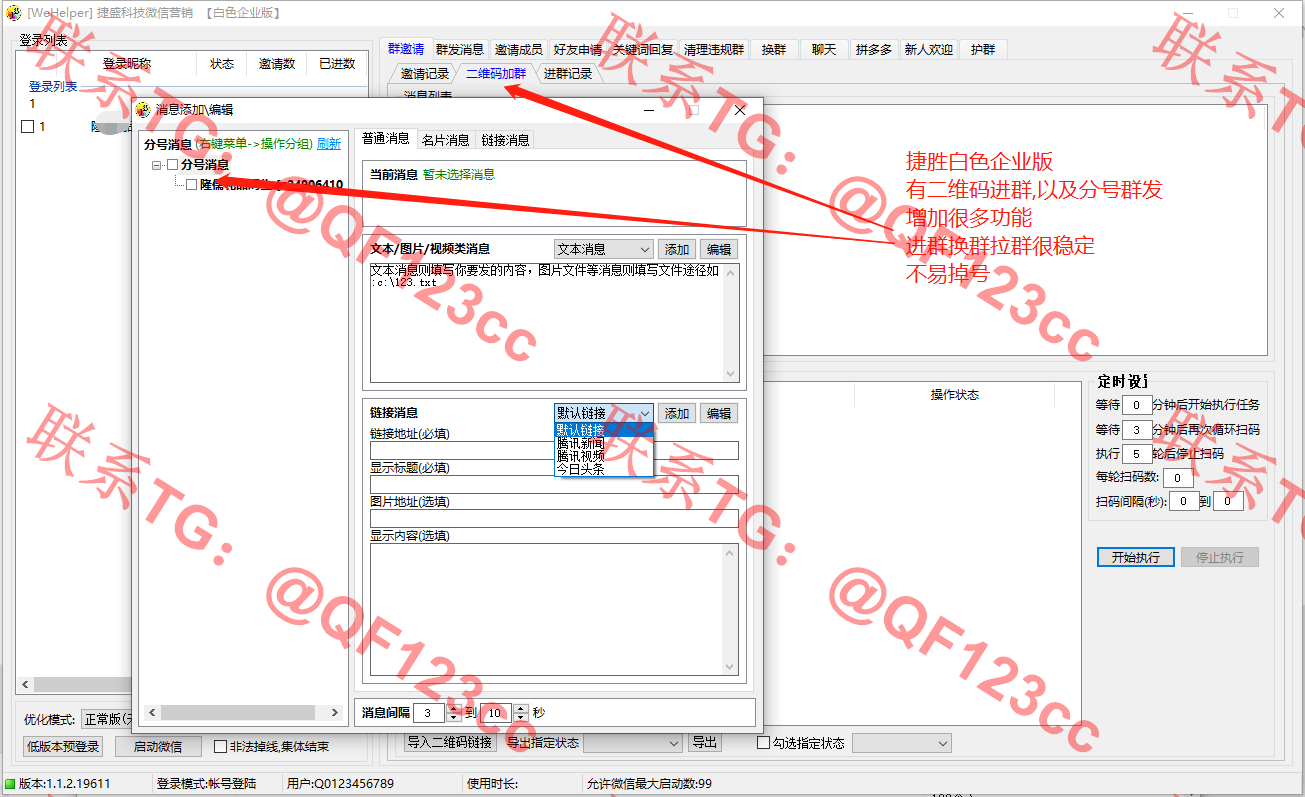Click the 分钟后开始执行任务 wait input
This screenshot has height=797, width=1305.
pyautogui.click(x=1137, y=405)
